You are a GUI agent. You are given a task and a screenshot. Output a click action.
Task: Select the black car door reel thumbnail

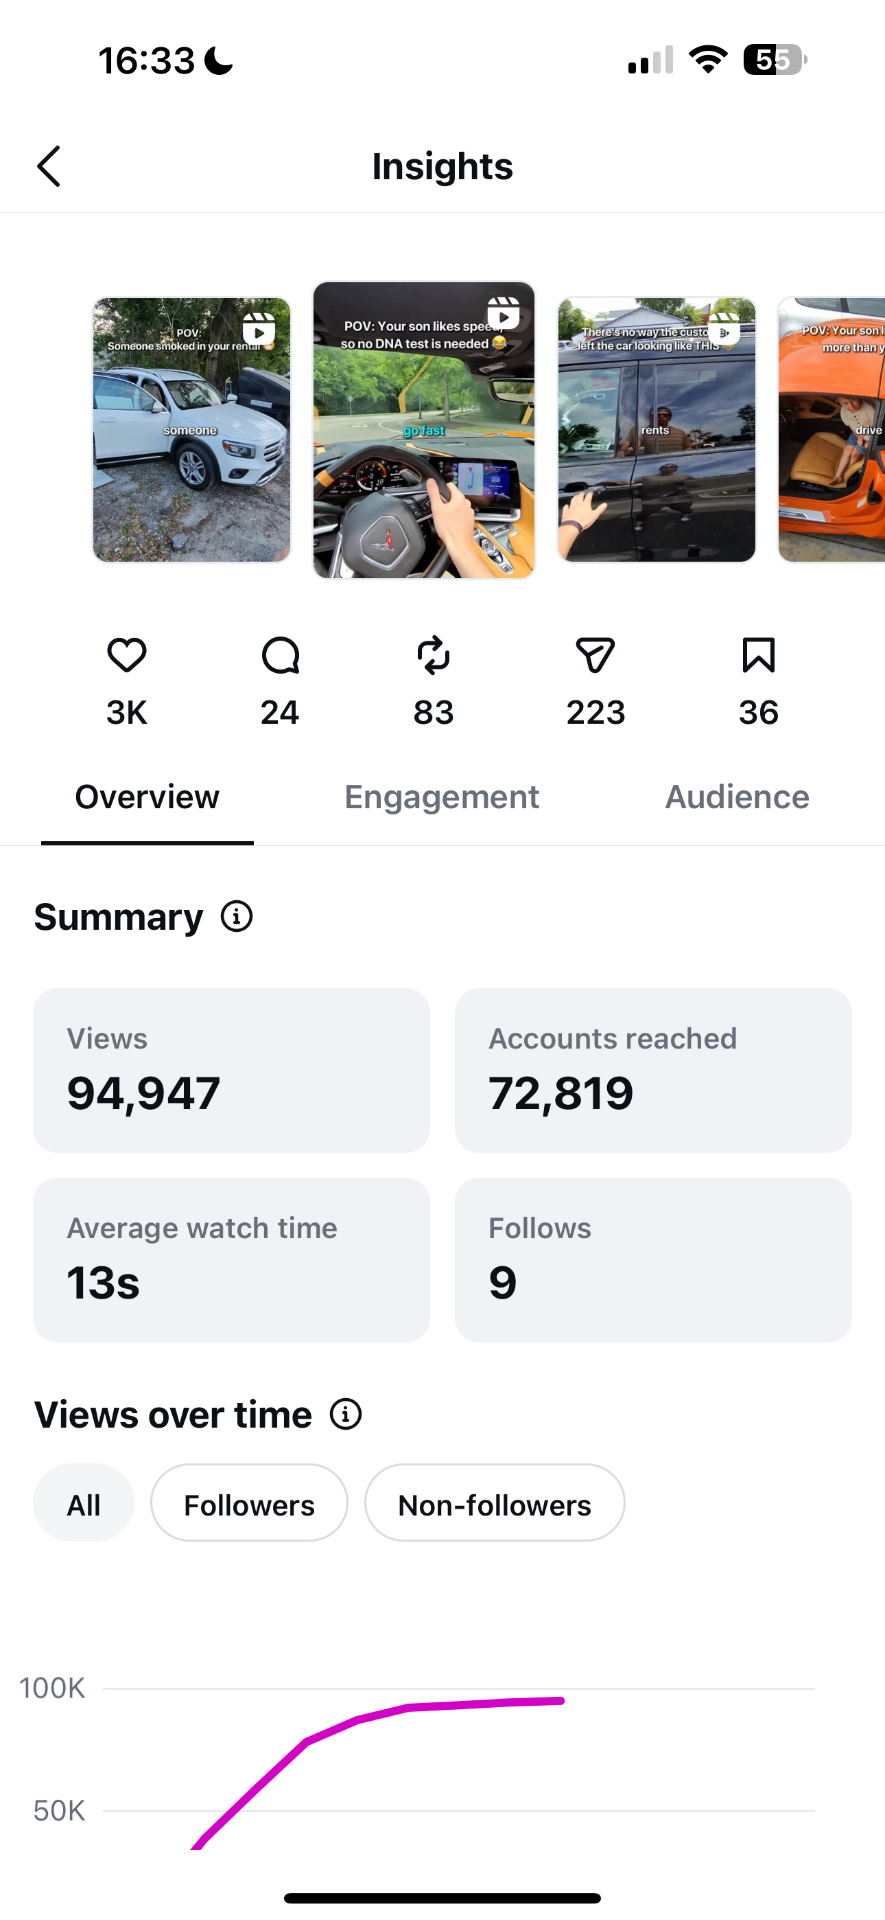[x=656, y=430]
